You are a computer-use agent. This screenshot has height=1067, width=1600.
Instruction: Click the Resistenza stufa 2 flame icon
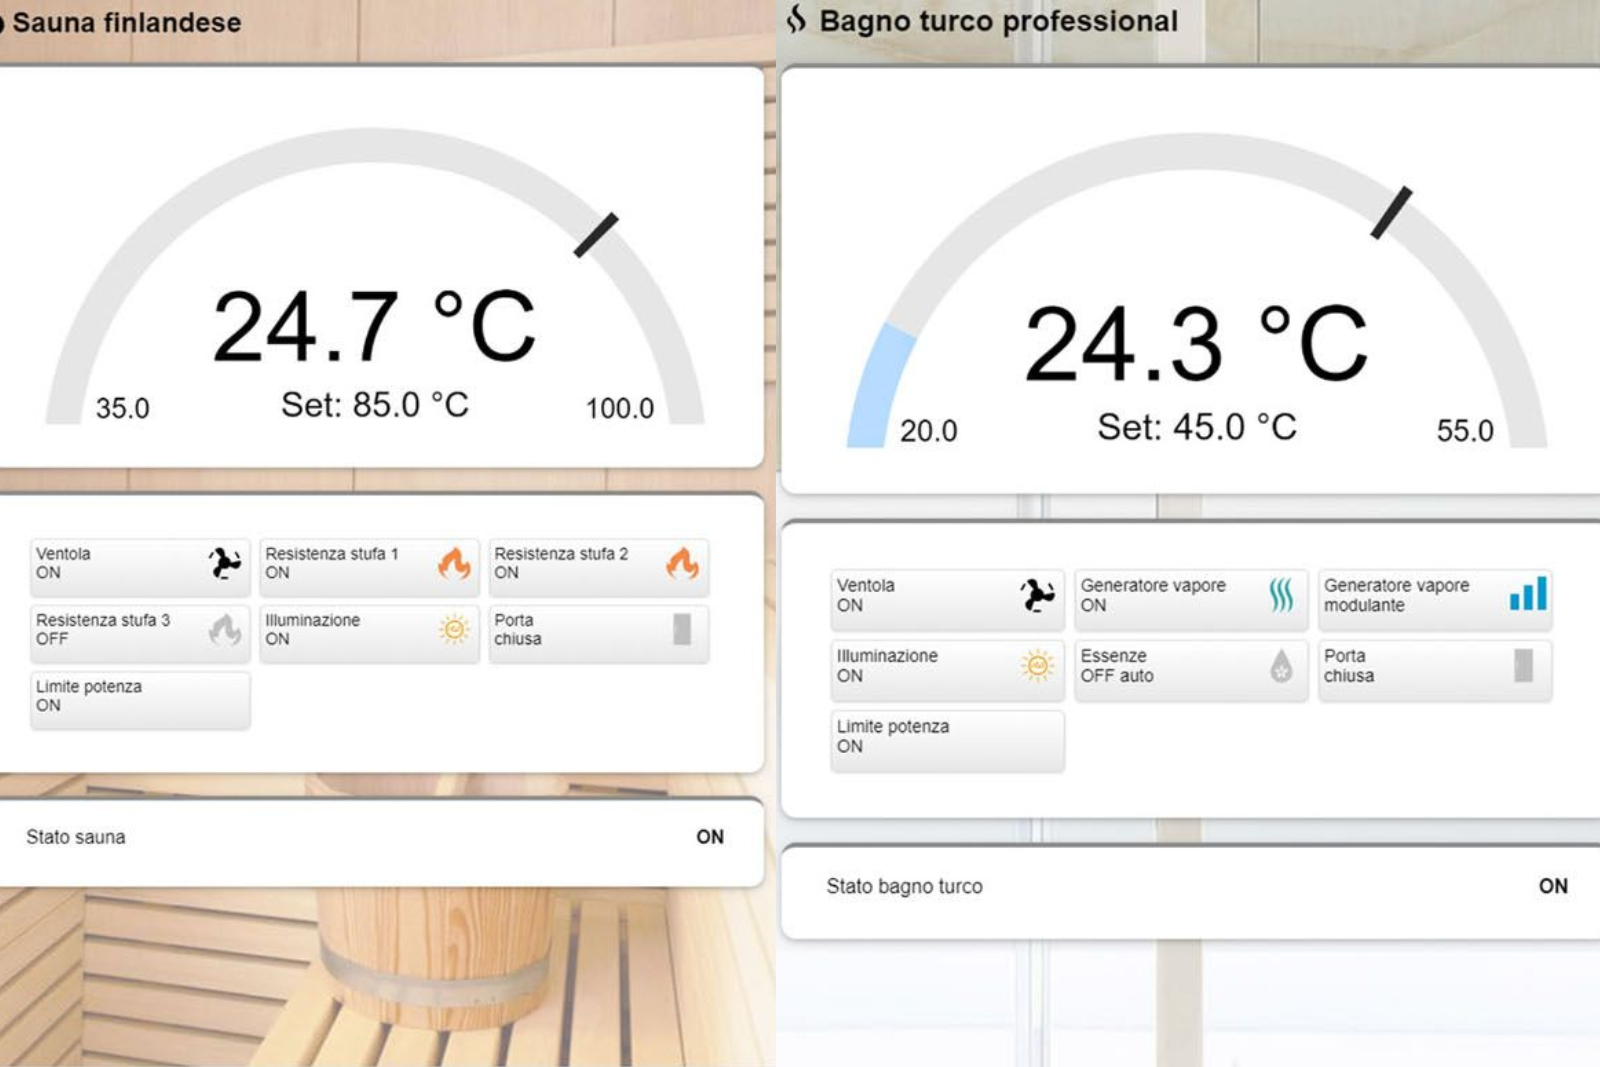683,563
